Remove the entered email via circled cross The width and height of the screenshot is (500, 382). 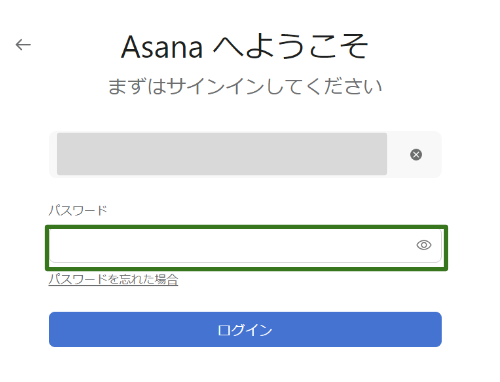coord(416,155)
